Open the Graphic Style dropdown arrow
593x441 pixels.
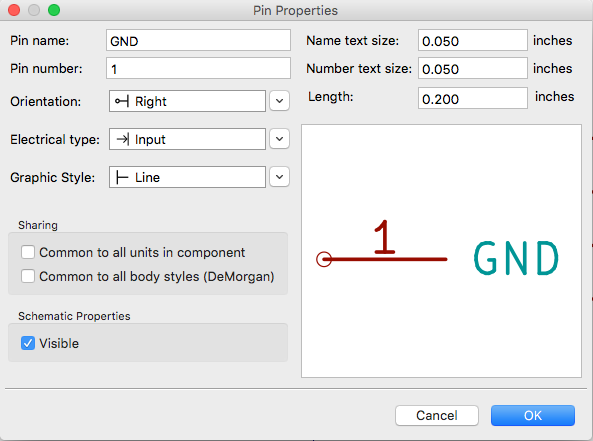click(279, 177)
